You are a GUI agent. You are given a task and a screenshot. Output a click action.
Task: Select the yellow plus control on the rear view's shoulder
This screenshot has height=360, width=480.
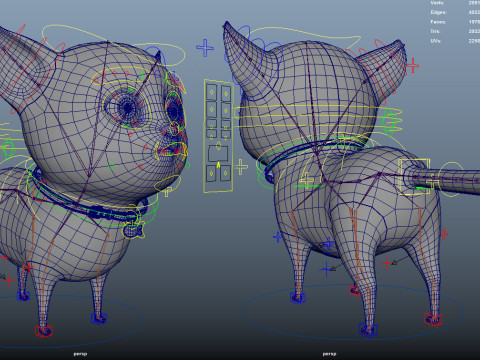[x=307, y=180]
